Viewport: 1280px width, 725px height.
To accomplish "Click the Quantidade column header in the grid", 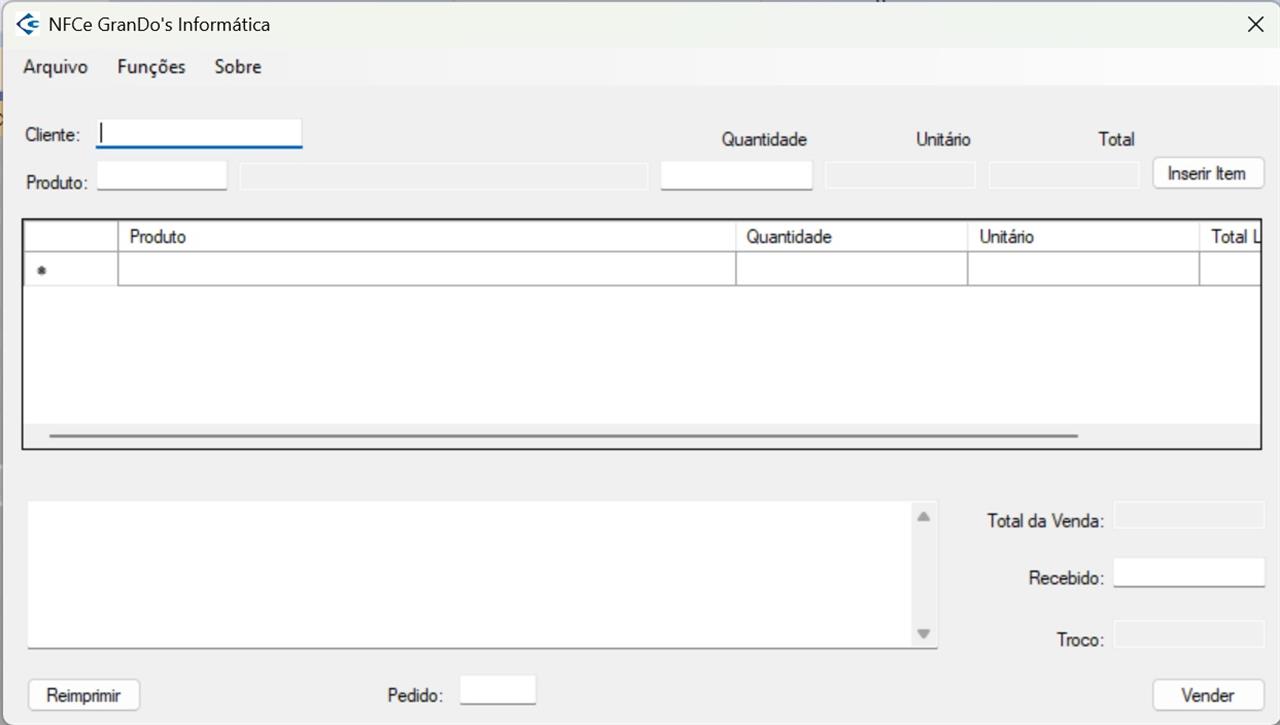I will (851, 237).
